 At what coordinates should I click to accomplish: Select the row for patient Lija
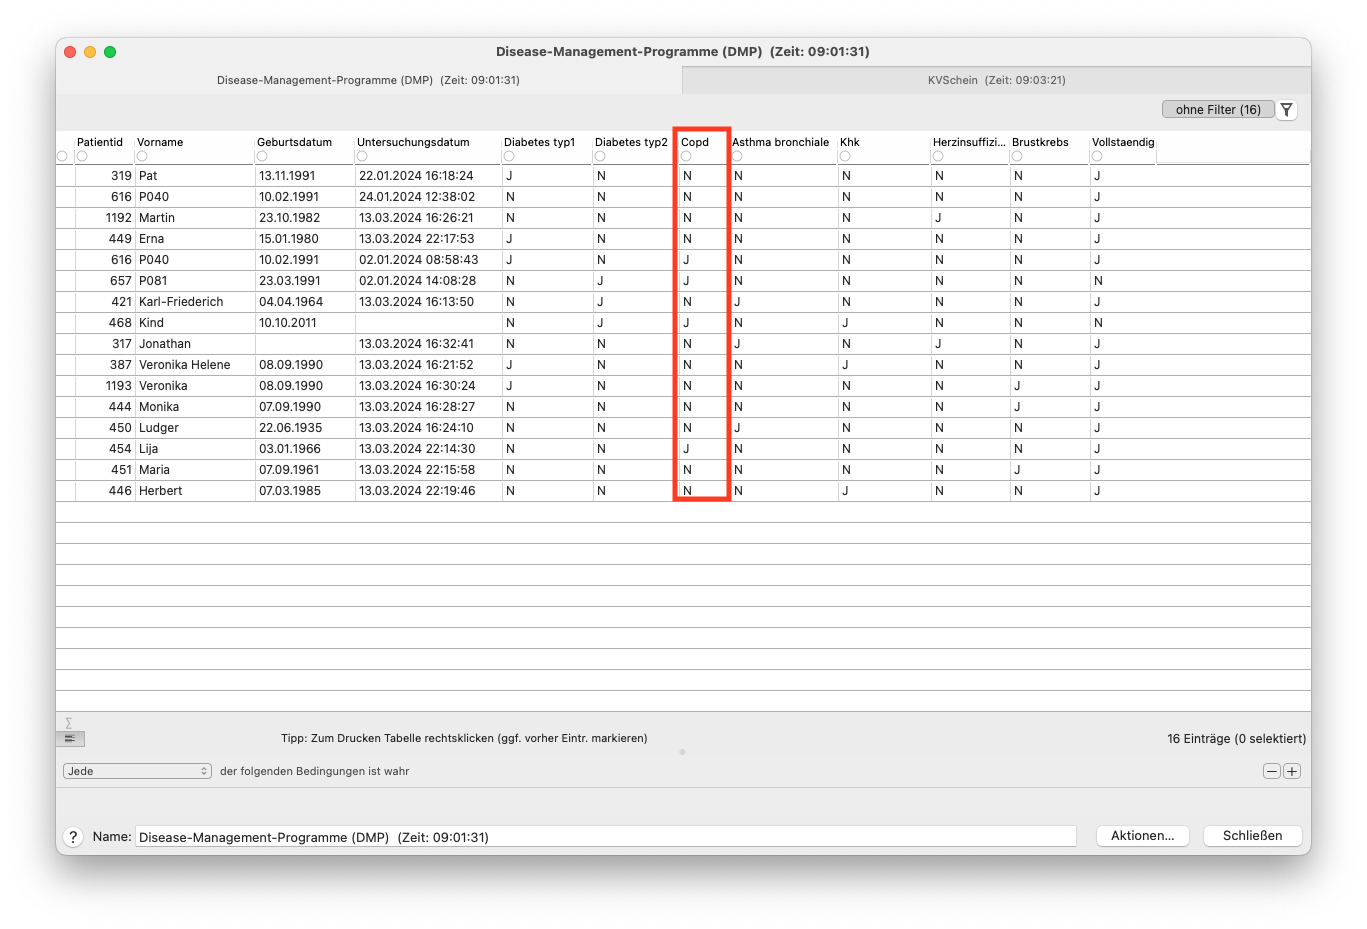pyautogui.click(x=683, y=449)
